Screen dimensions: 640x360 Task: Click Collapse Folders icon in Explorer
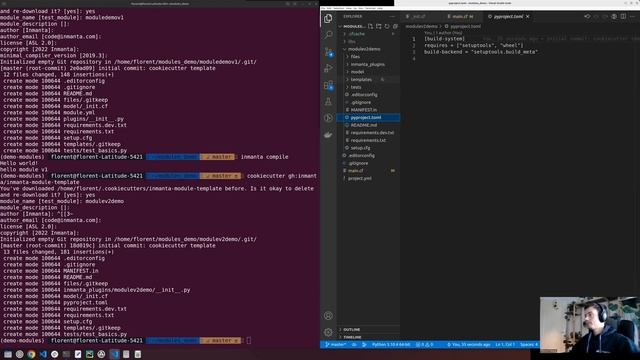[x=395, y=26]
